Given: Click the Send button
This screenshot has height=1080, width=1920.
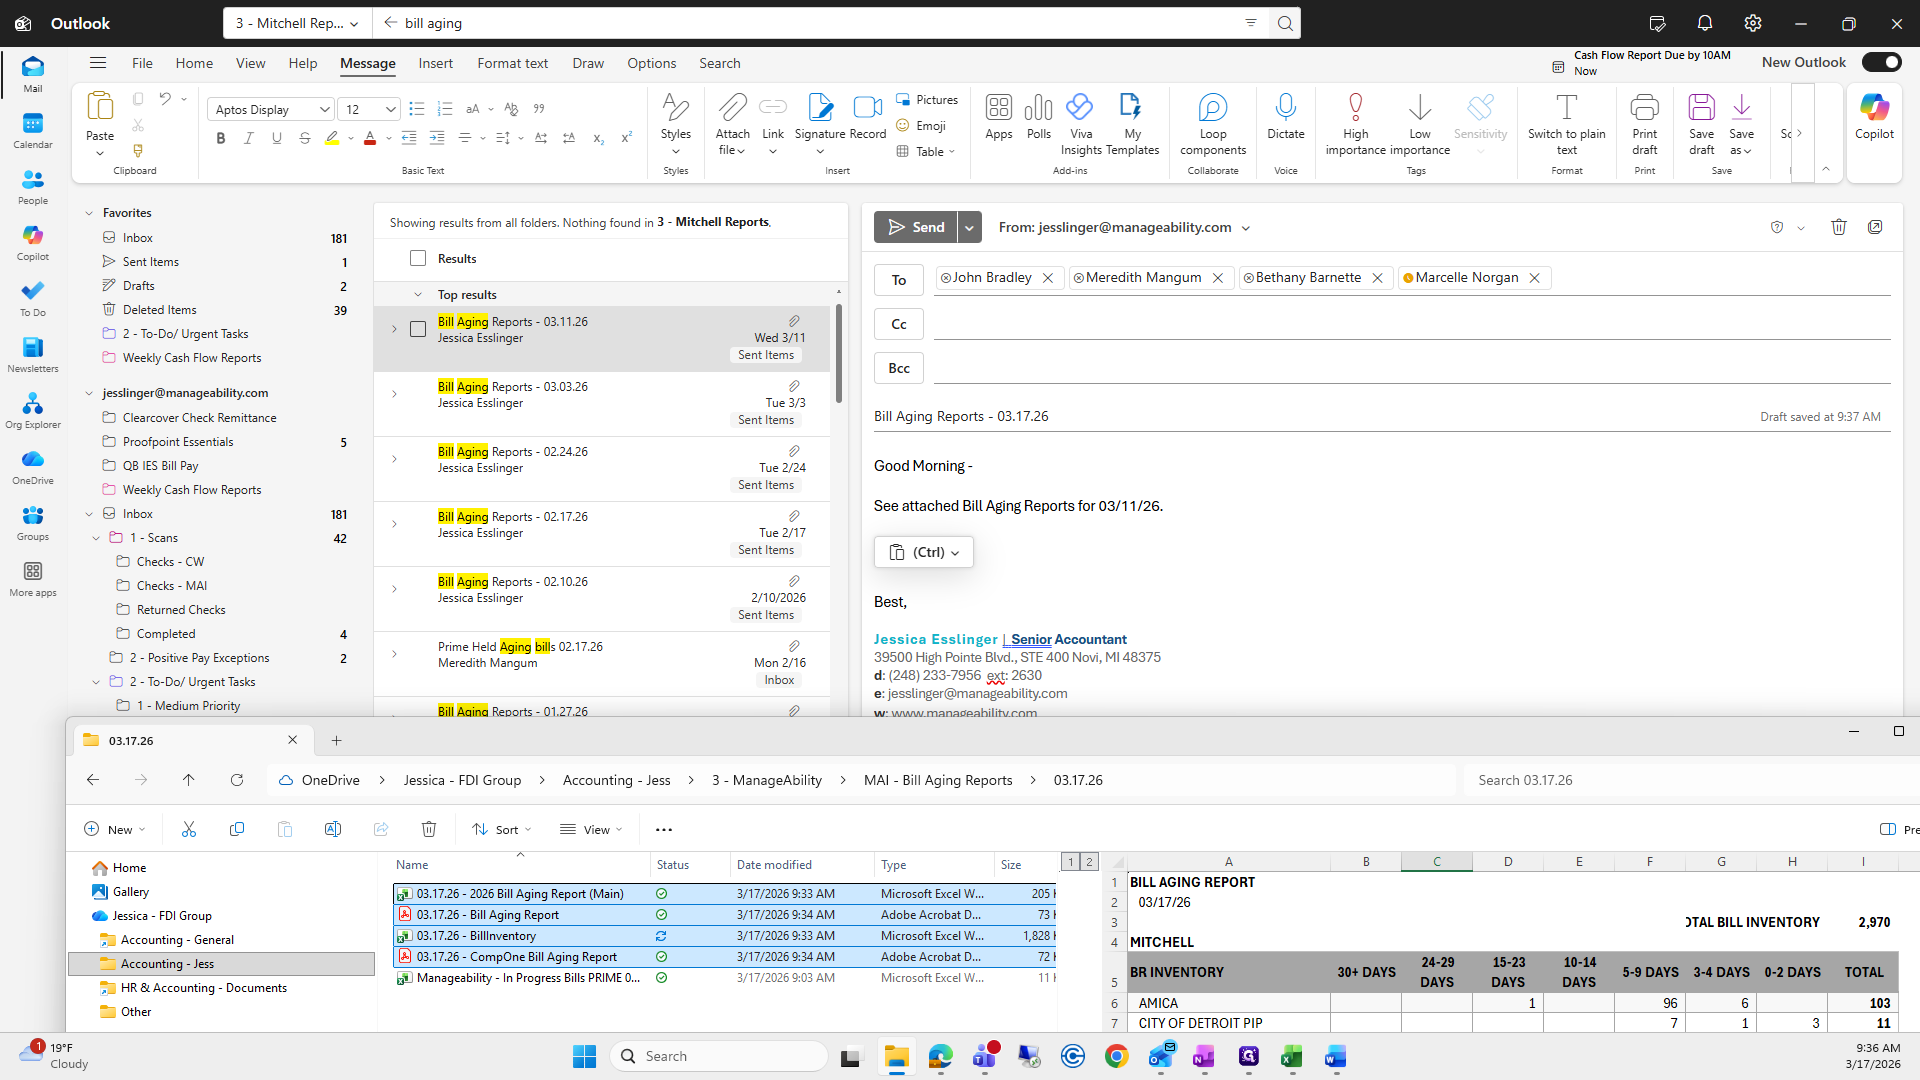Looking at the screenshot, I should 915,227.
